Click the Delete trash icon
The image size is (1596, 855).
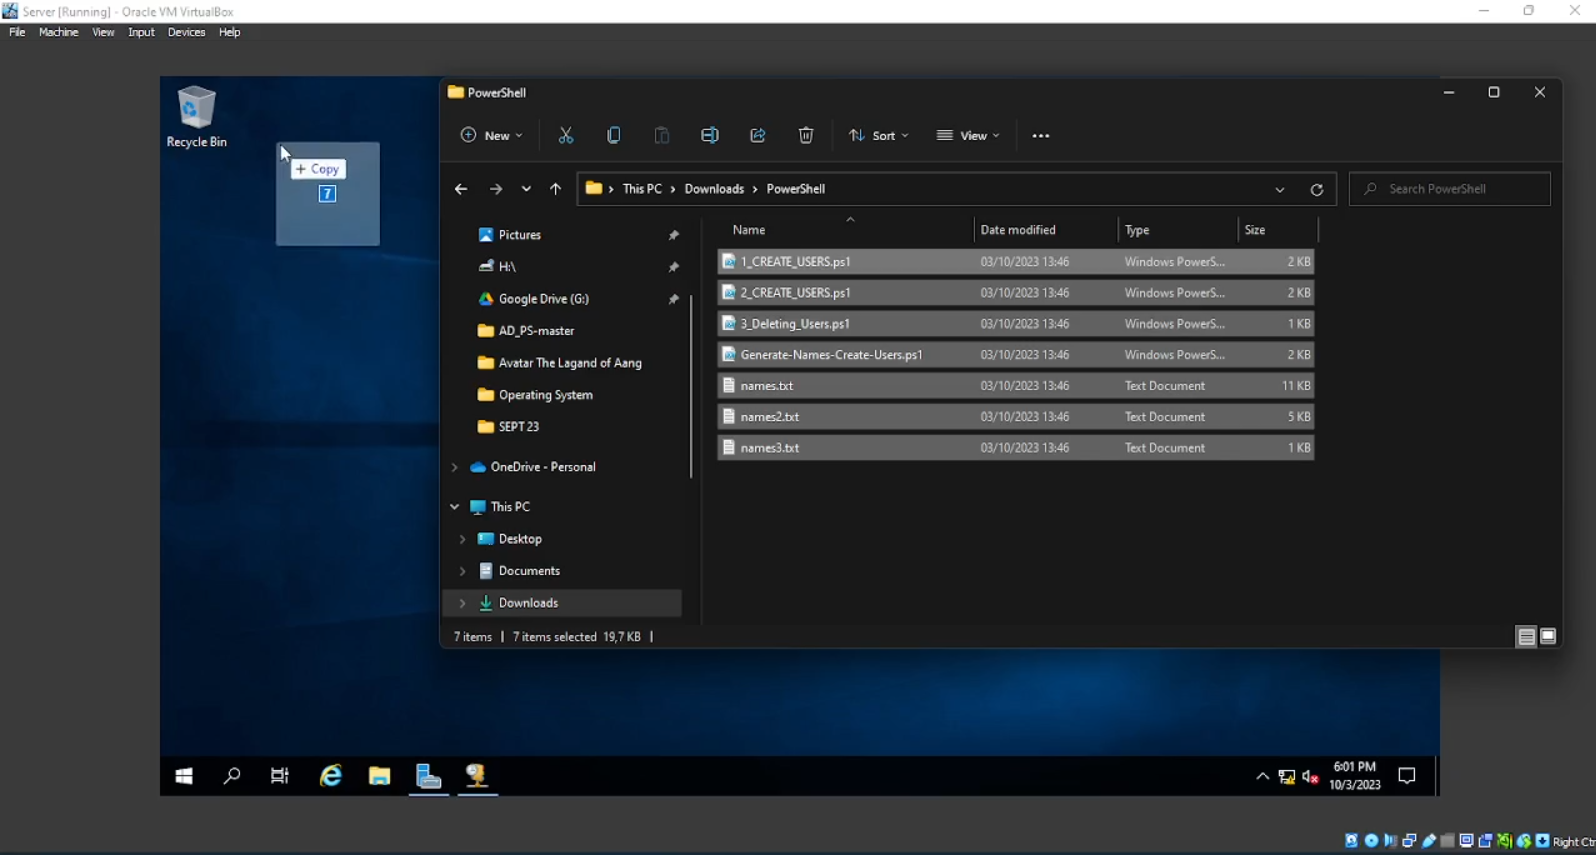pos(806,136)
